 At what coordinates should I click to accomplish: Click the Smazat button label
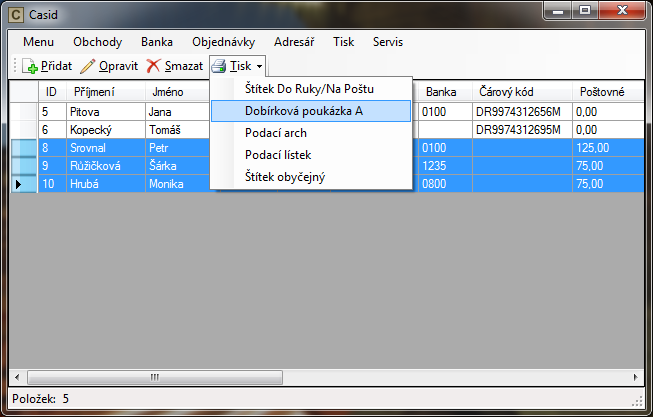click(x=184, y=66)
